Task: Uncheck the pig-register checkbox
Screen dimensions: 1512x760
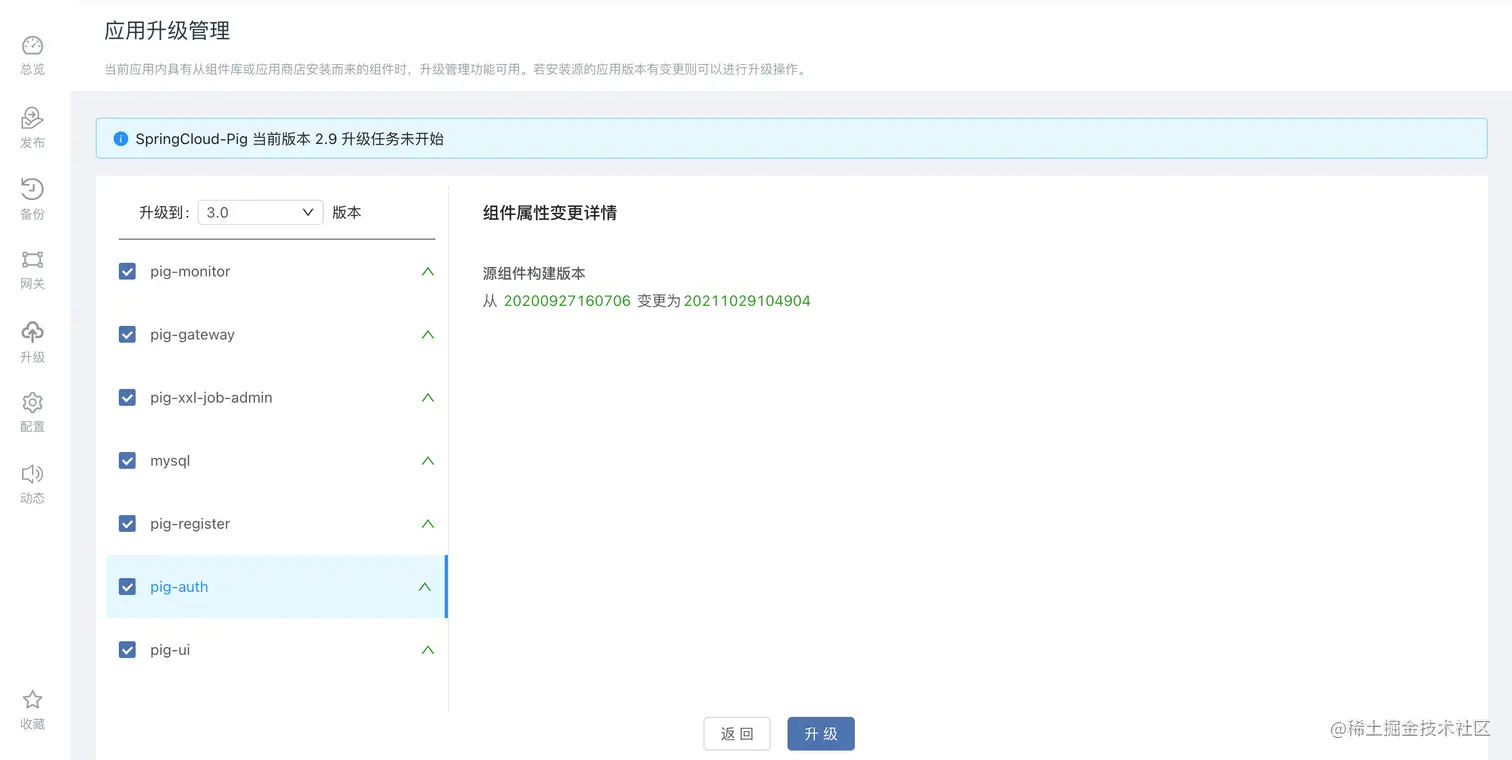Action: (127, 523)
